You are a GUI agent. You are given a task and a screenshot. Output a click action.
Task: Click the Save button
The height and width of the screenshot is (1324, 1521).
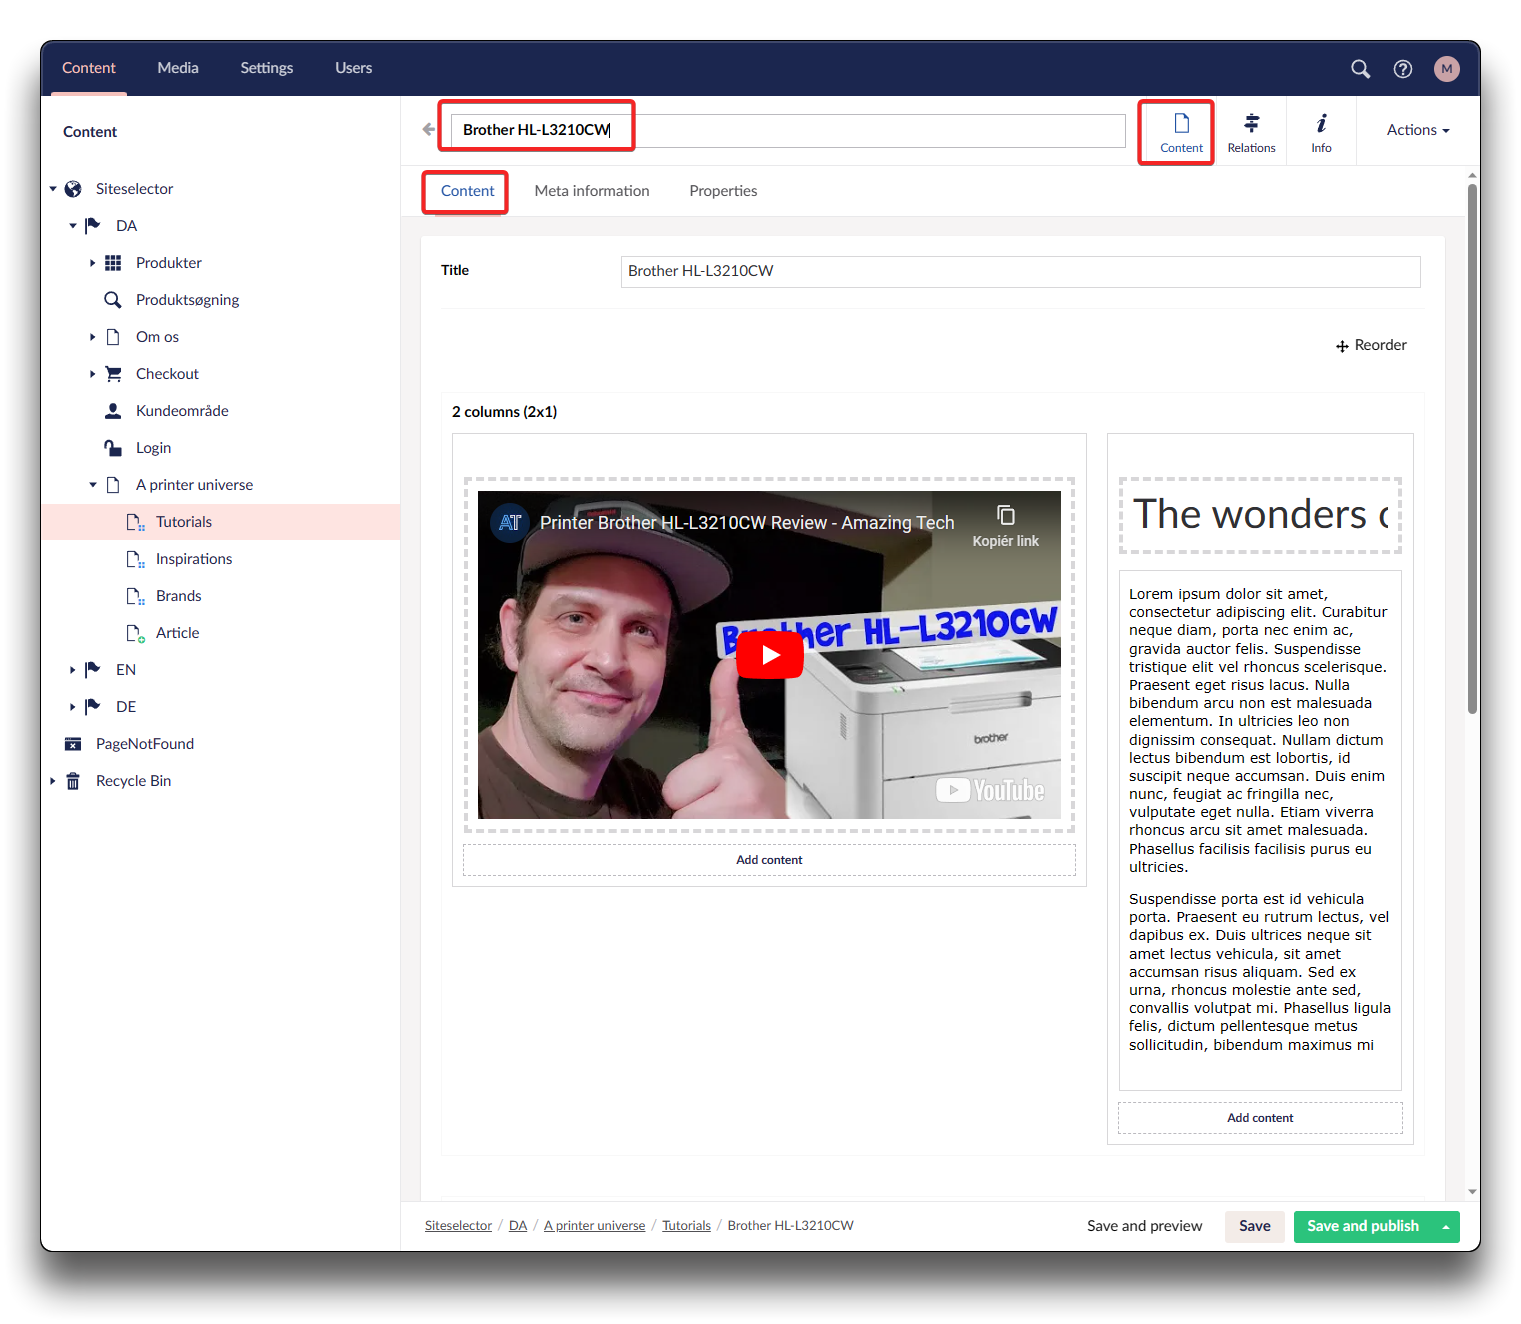(x=1254, y=1227)
